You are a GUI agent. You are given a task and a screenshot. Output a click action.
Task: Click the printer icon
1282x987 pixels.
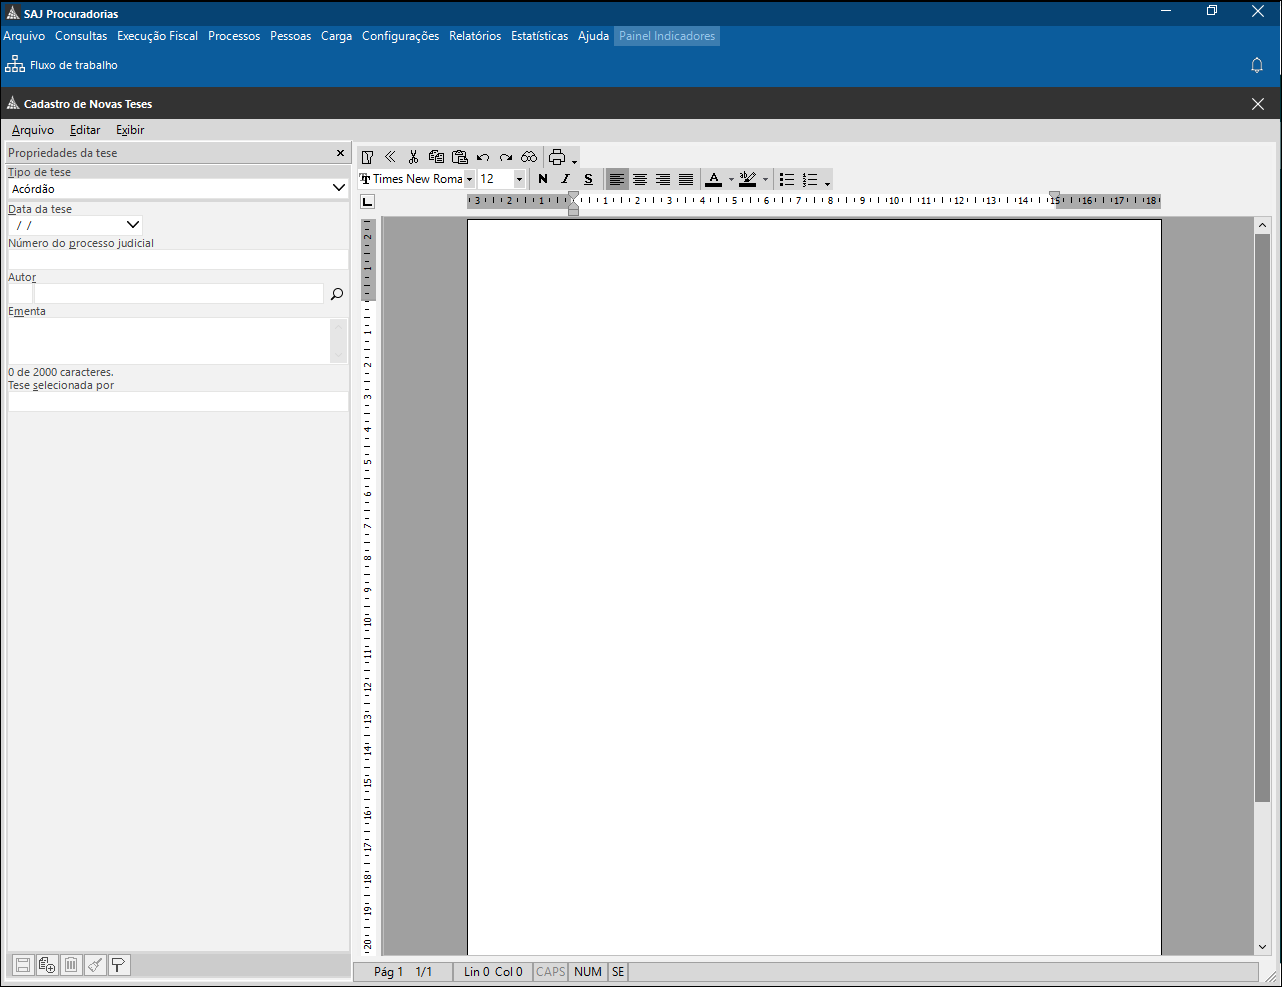coord(557,157)
